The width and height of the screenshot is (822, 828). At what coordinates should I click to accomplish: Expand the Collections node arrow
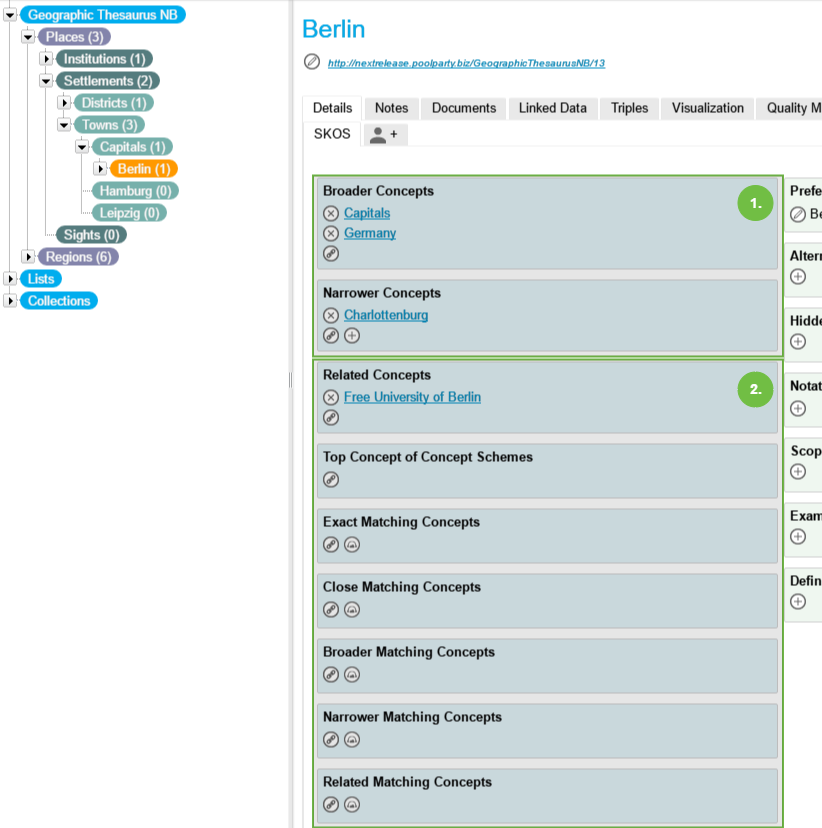coord(10,301)
